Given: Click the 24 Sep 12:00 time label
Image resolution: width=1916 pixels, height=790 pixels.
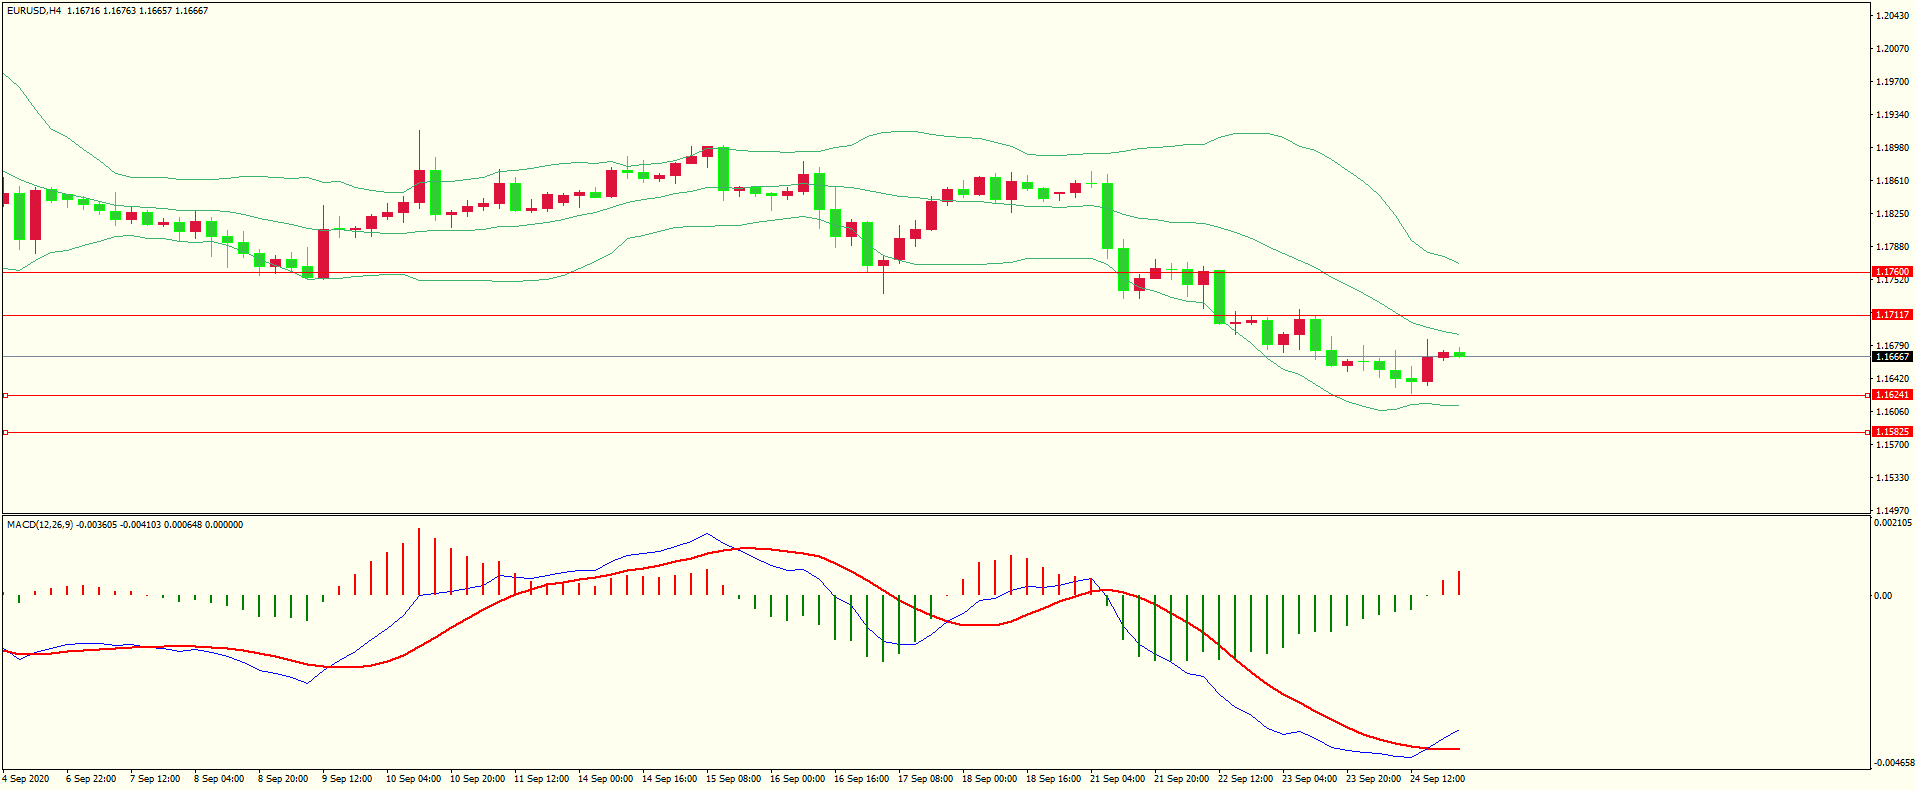Looking at the screenshot, I should pos(1437,779).
